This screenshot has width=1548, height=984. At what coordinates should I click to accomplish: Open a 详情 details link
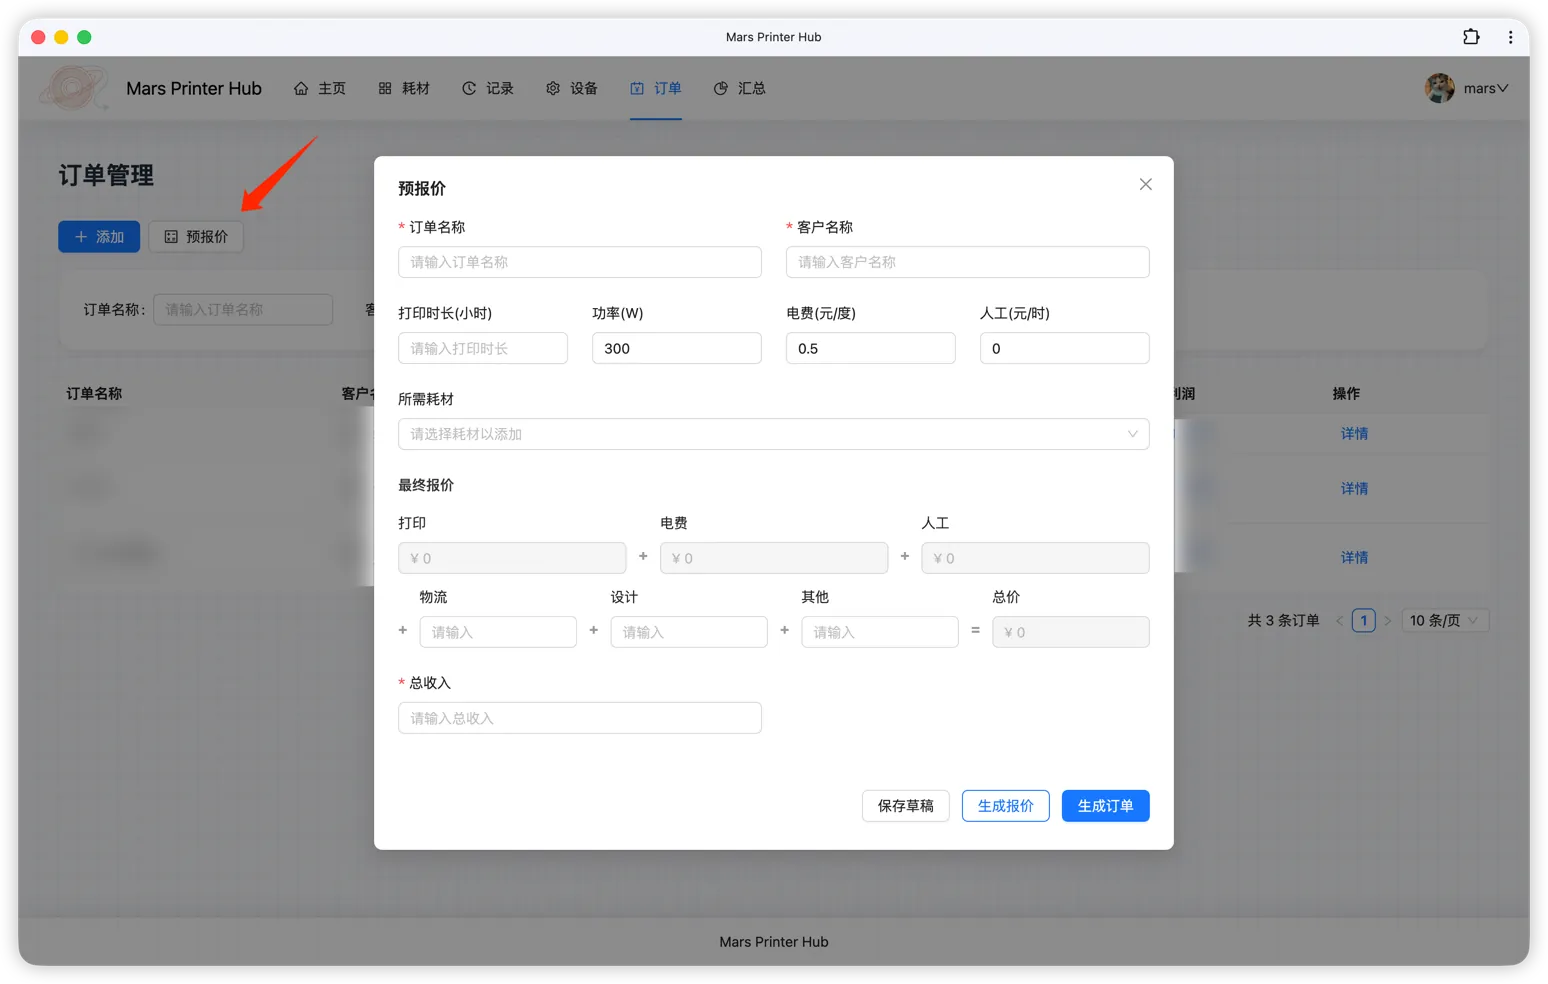click(1354, 433)
